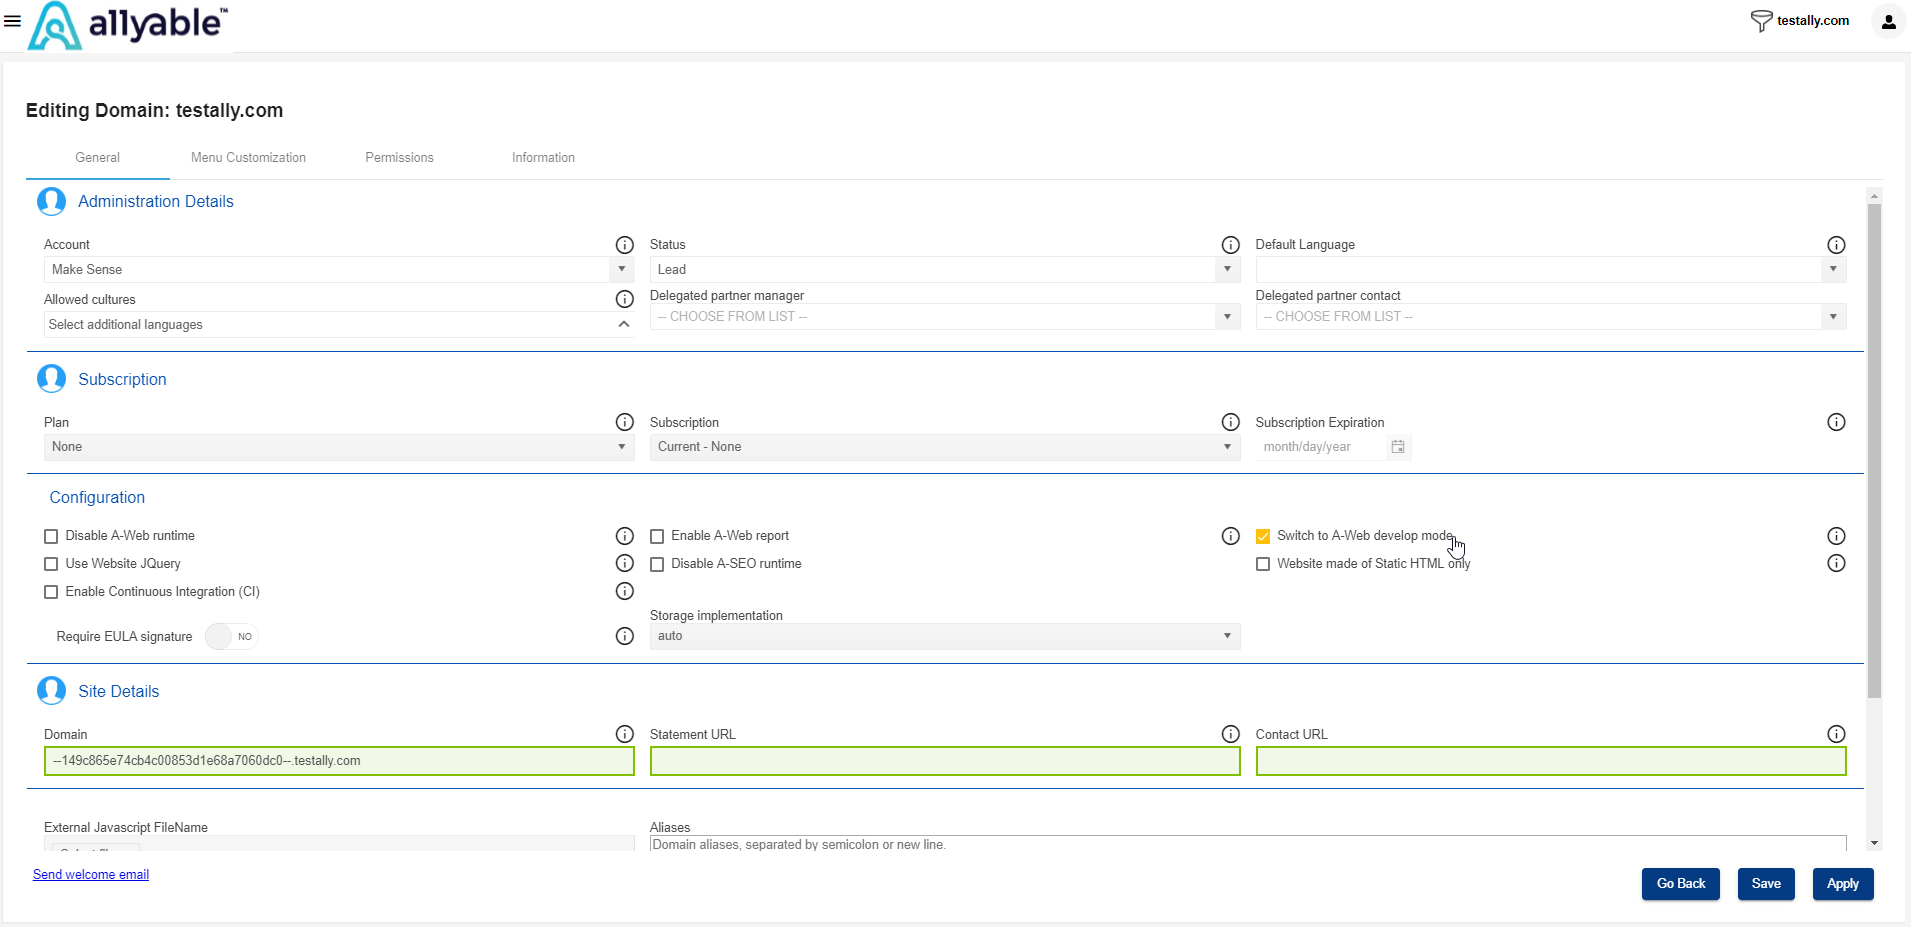
Task: Click the testally.com domain filter icon
Action: pos(1760,21)
